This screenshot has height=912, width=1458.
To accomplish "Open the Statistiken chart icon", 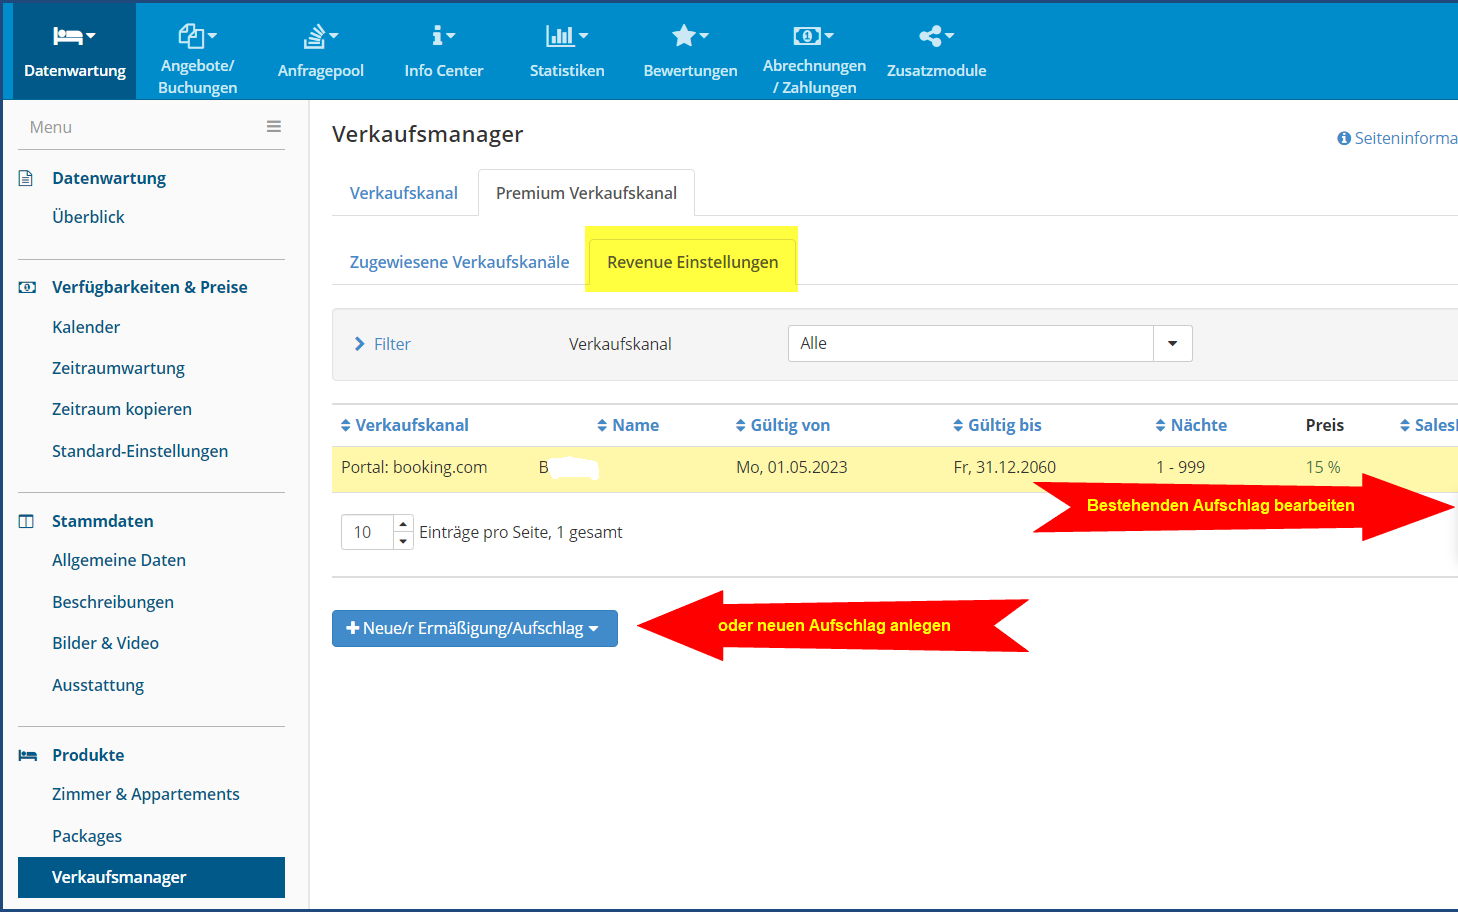I will tap(566, 36).
